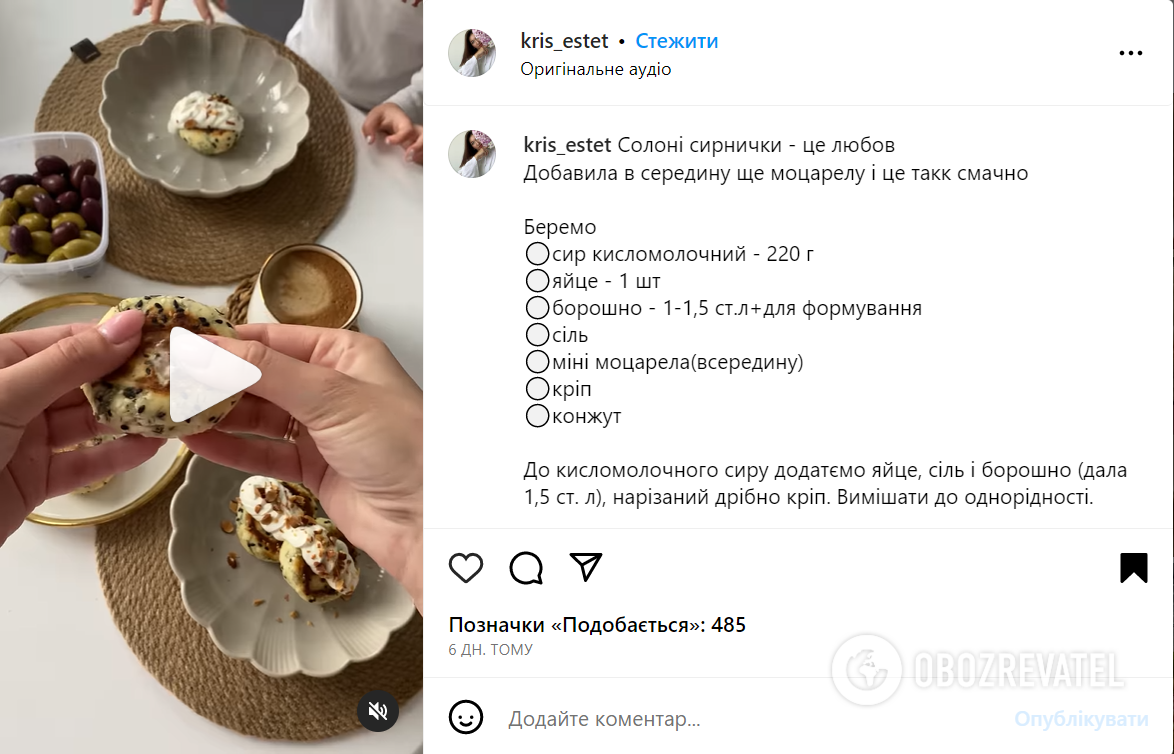Unmute the video with speaker icon
The image size is (1174, 754).
pyautogui.click(x=378, y=711)
